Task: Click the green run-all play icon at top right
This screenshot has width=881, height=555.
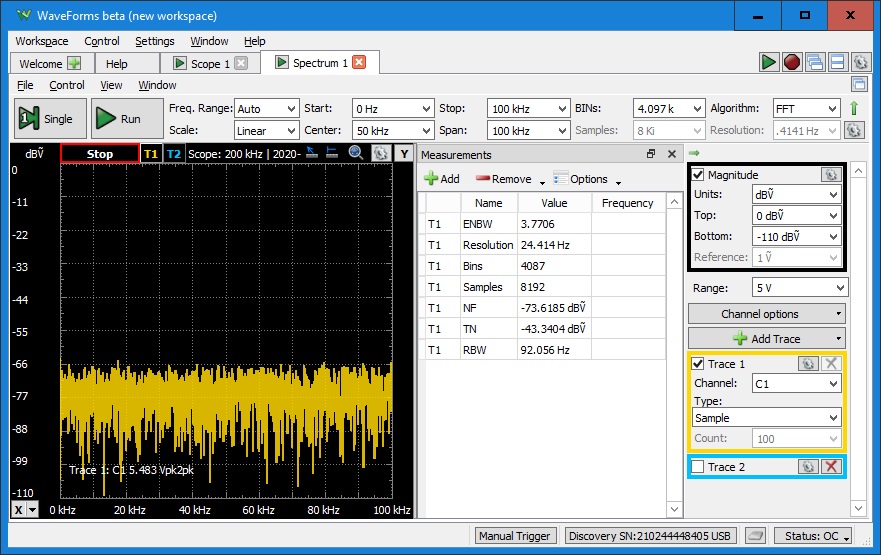Action: coord(768,63)
